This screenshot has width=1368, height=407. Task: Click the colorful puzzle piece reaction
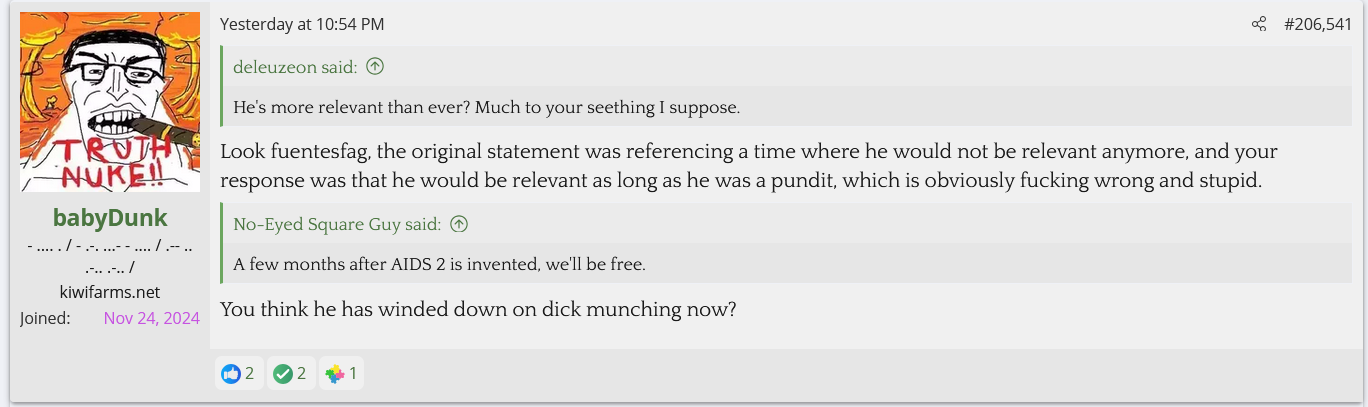pos(335,374)
